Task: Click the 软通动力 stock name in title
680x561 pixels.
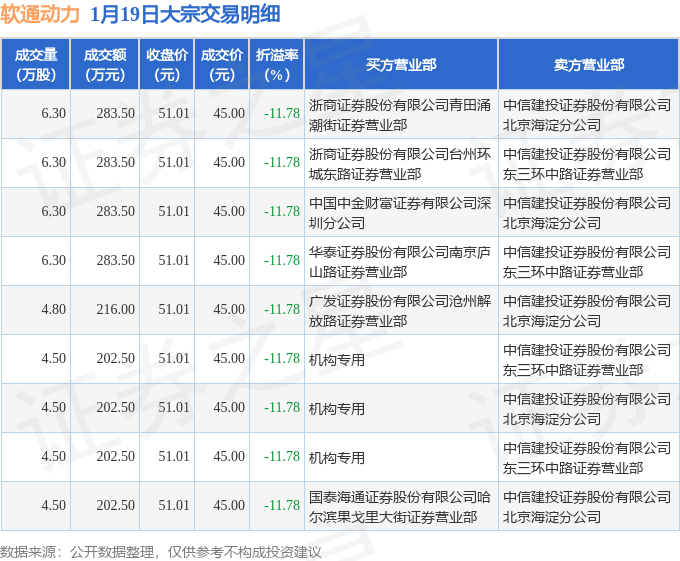Action: [x=40, y=14]
